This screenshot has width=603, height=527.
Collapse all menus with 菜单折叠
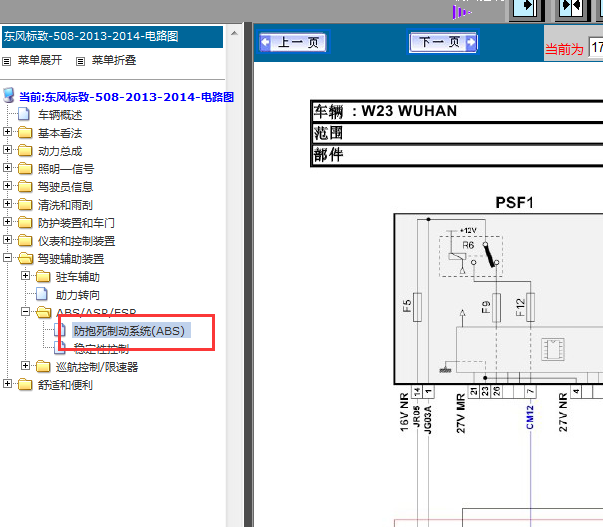click(114, 60)
